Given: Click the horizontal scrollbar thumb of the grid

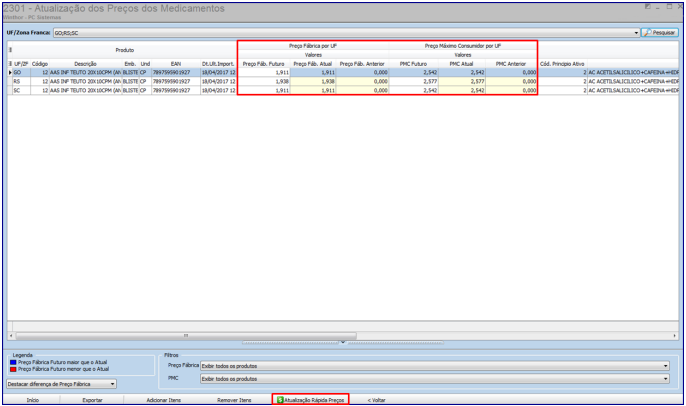Looking at the screenshot, I should pos(186,336).
